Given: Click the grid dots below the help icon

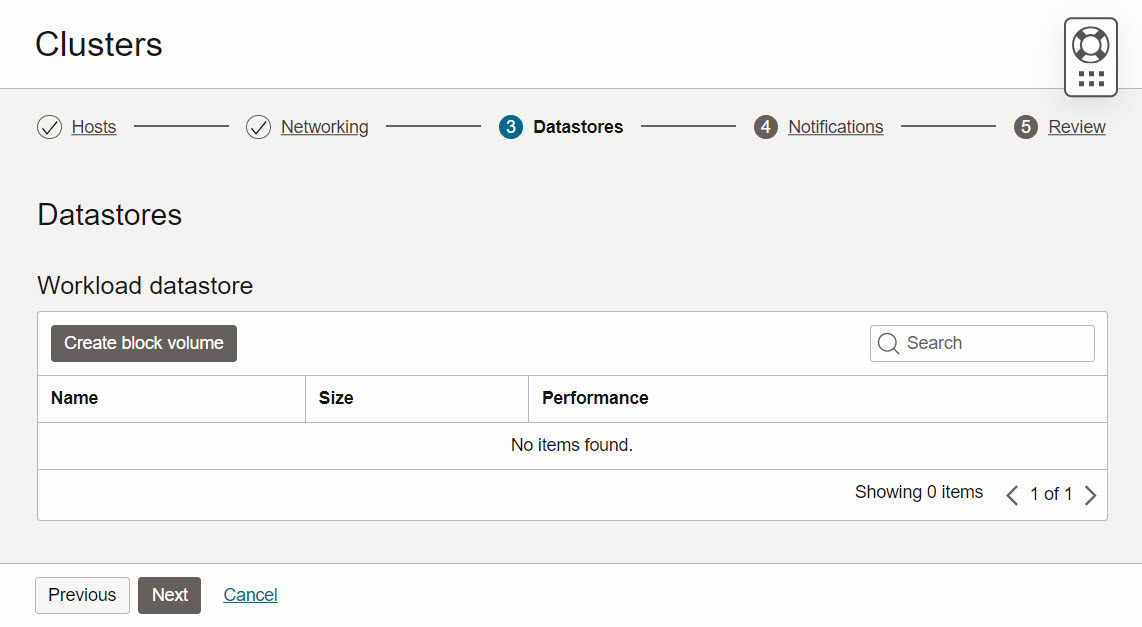Looking at the screenshot, I should [1091, 78].
